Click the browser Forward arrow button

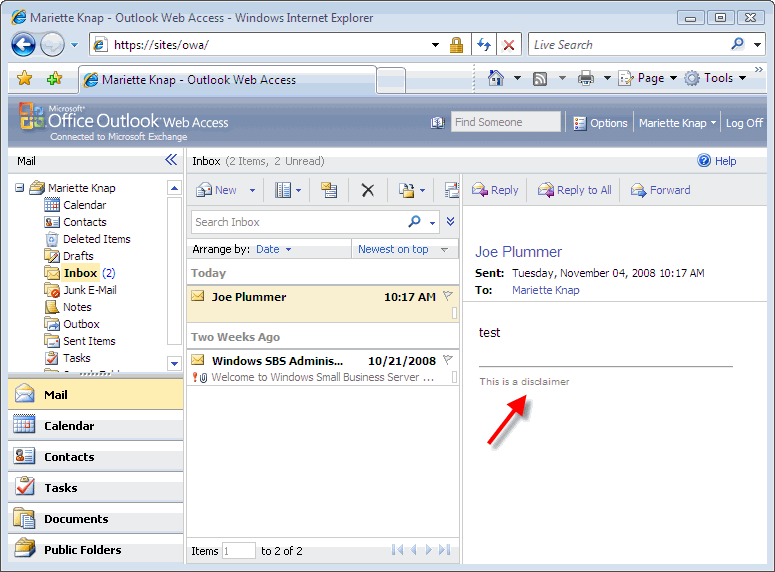(x=52, y=44)
